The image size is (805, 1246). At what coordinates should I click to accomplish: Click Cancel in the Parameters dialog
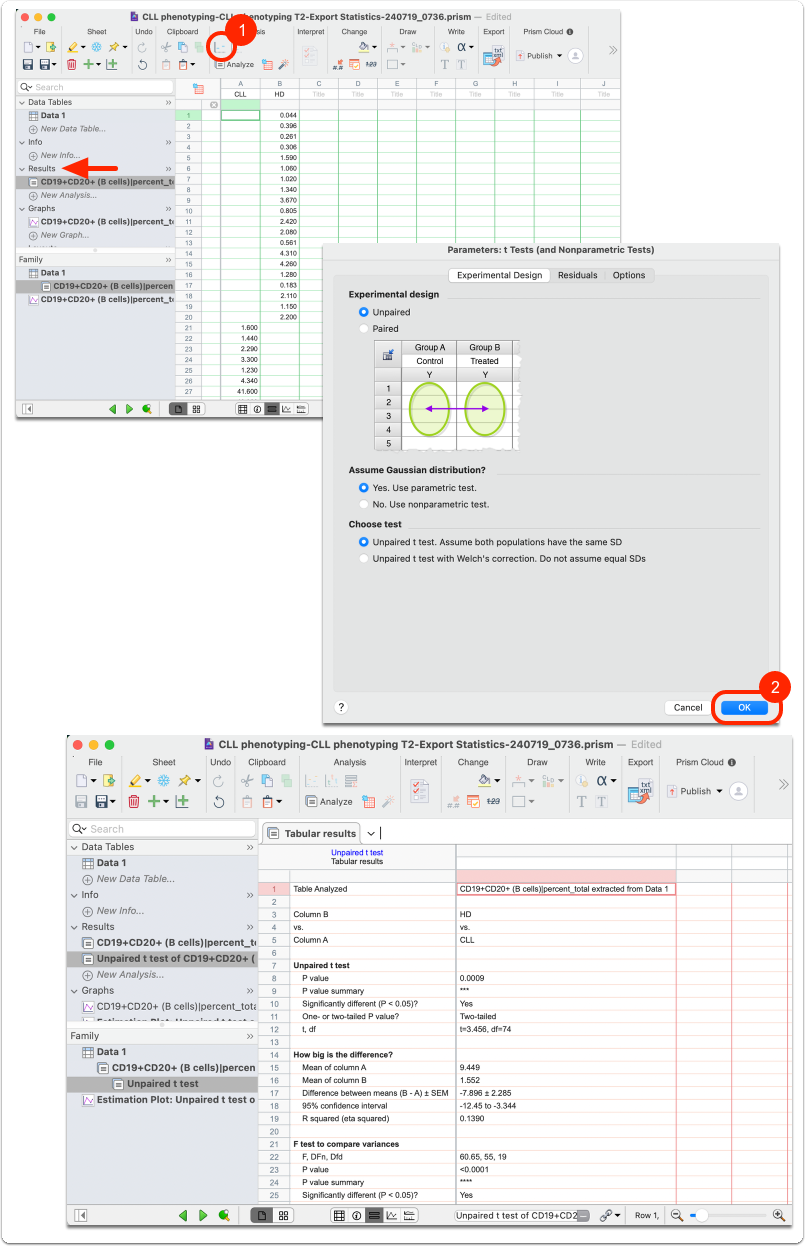pos(688,707)
